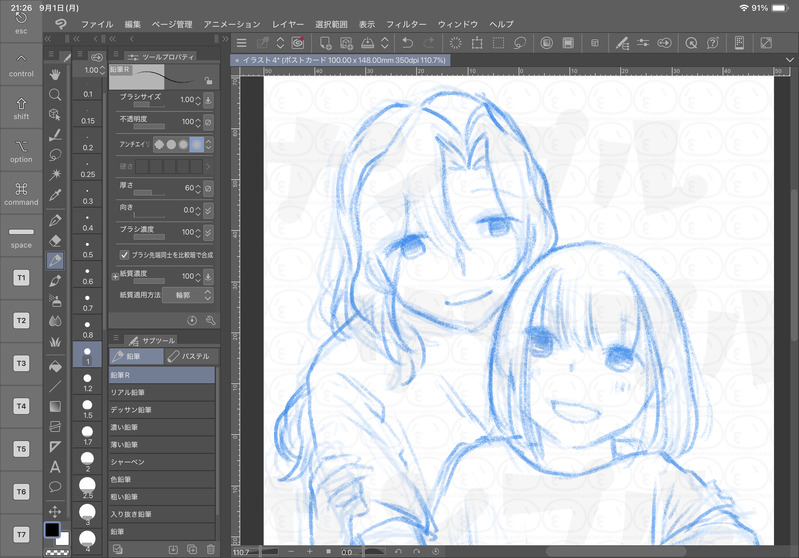
Task: Click brush size value stepper arrows
Action: [198, 100]
